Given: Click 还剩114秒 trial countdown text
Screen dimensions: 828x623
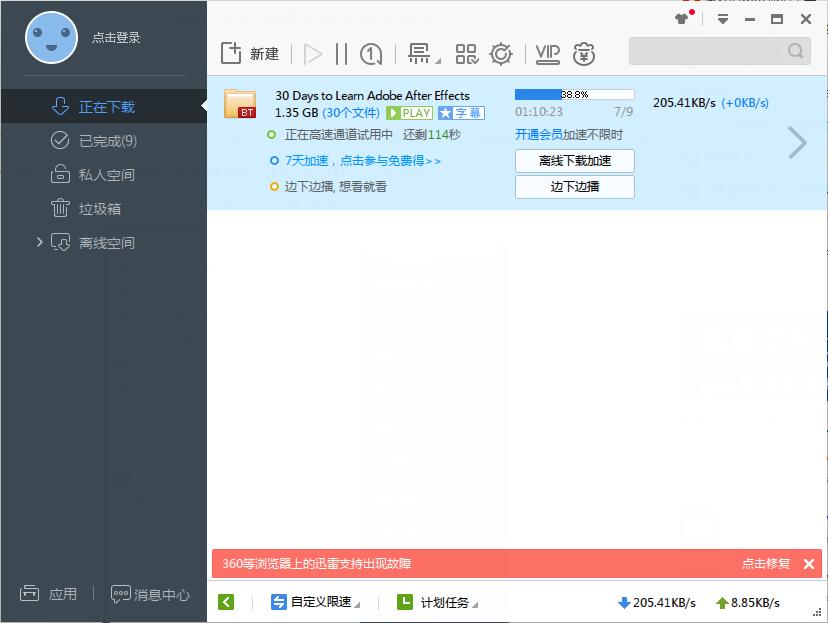Looking at the screenshot, I should coord(431,135).
